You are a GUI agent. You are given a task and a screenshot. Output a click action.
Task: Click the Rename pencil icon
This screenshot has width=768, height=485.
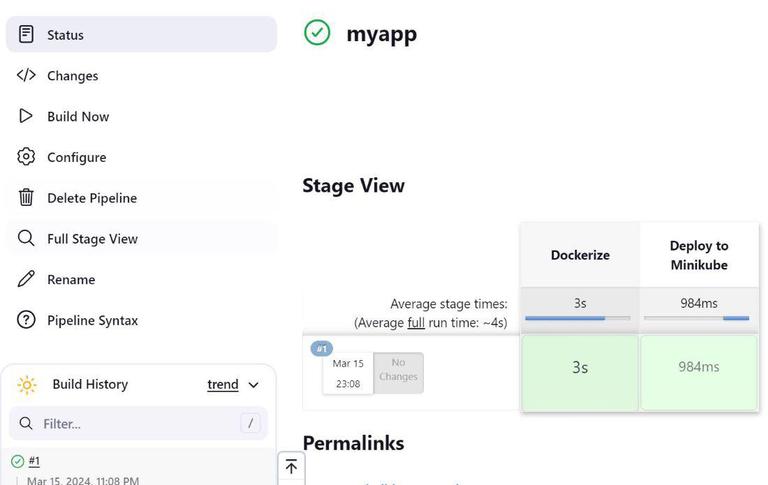coord(27,280)
